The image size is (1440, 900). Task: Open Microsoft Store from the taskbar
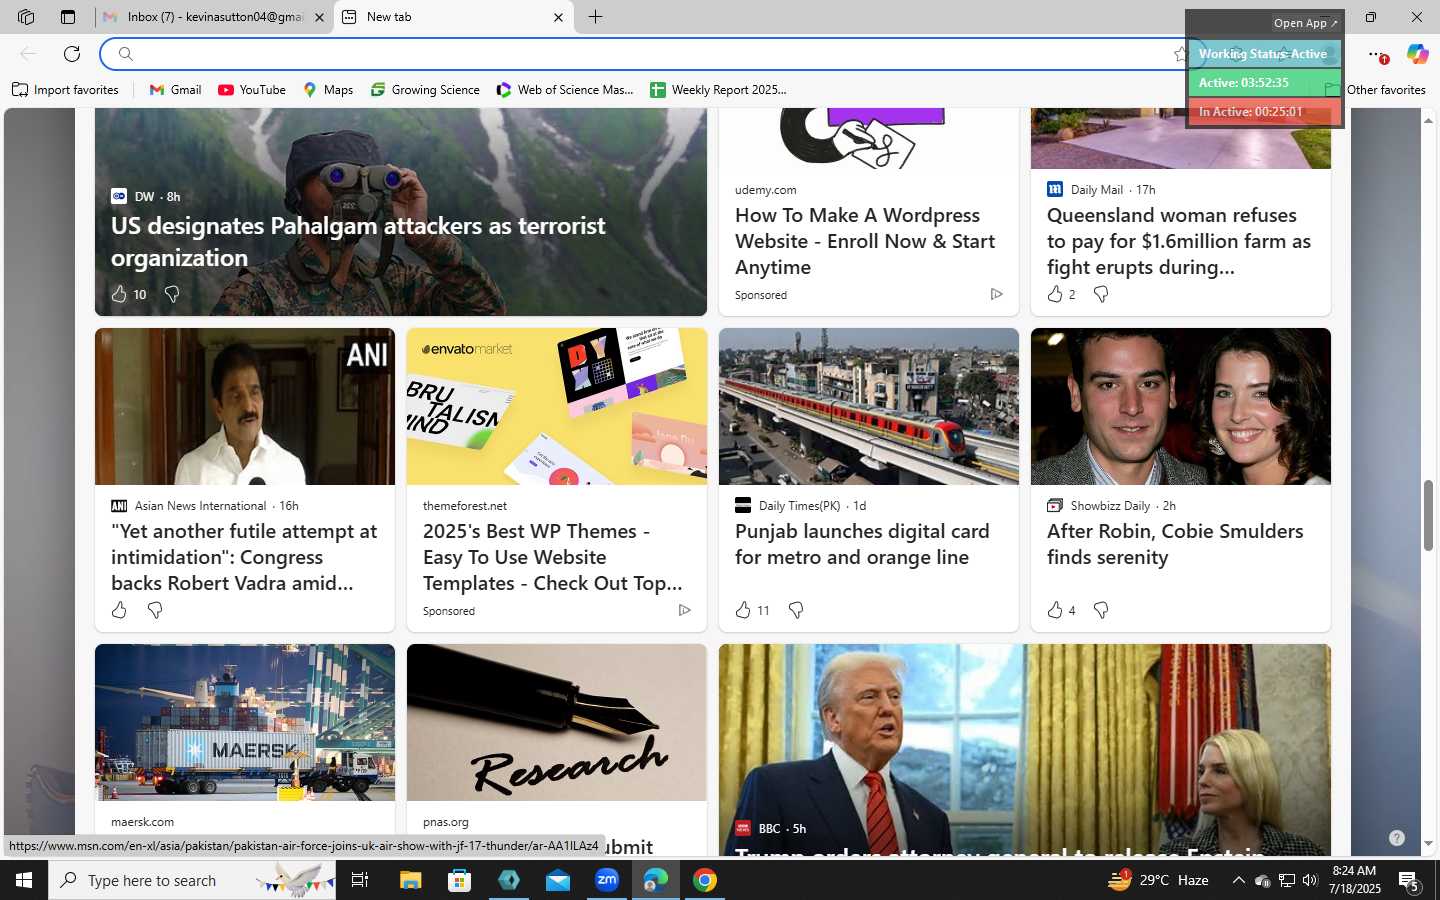(x=460, y=880)
